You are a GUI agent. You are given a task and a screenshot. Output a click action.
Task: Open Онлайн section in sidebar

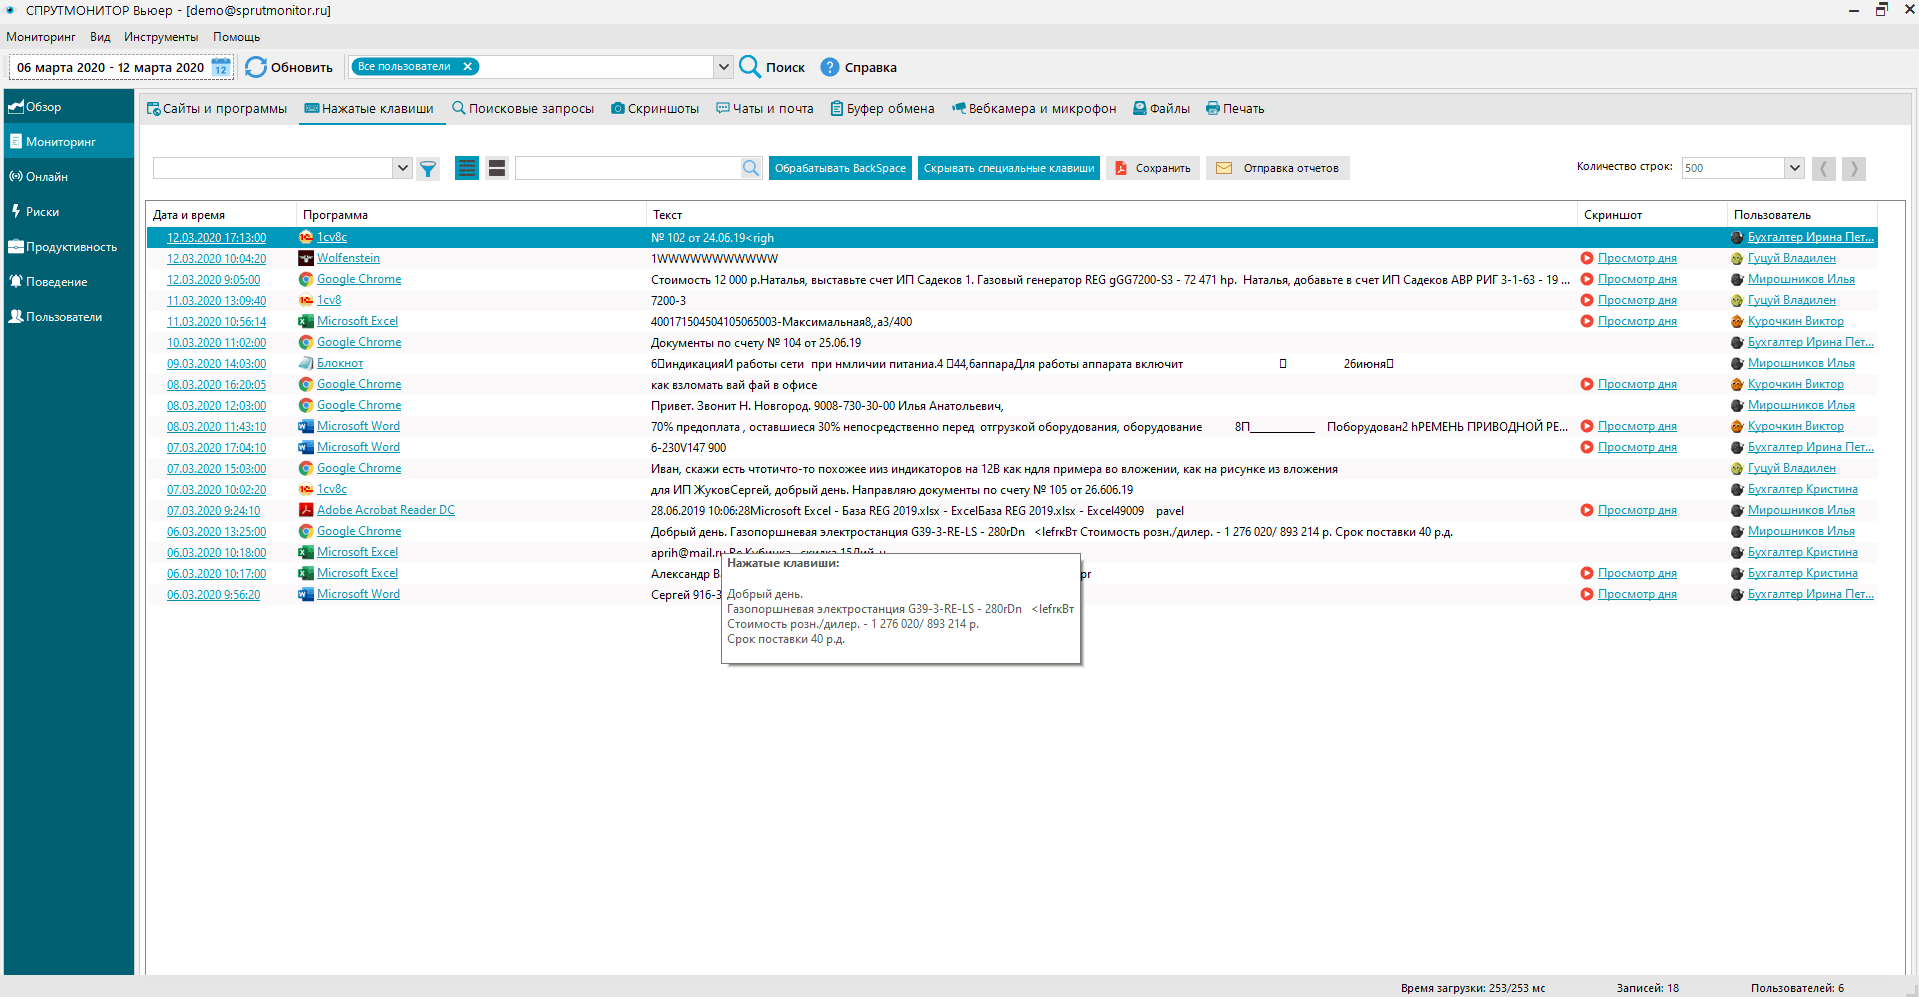(x=69, y=176)
